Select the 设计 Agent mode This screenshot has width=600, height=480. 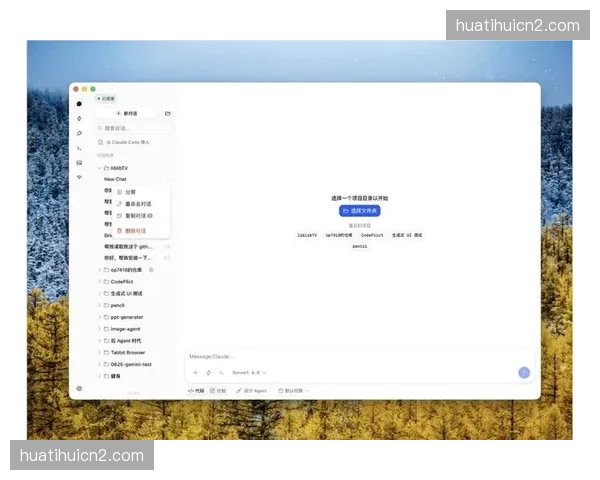pos(253,390)
